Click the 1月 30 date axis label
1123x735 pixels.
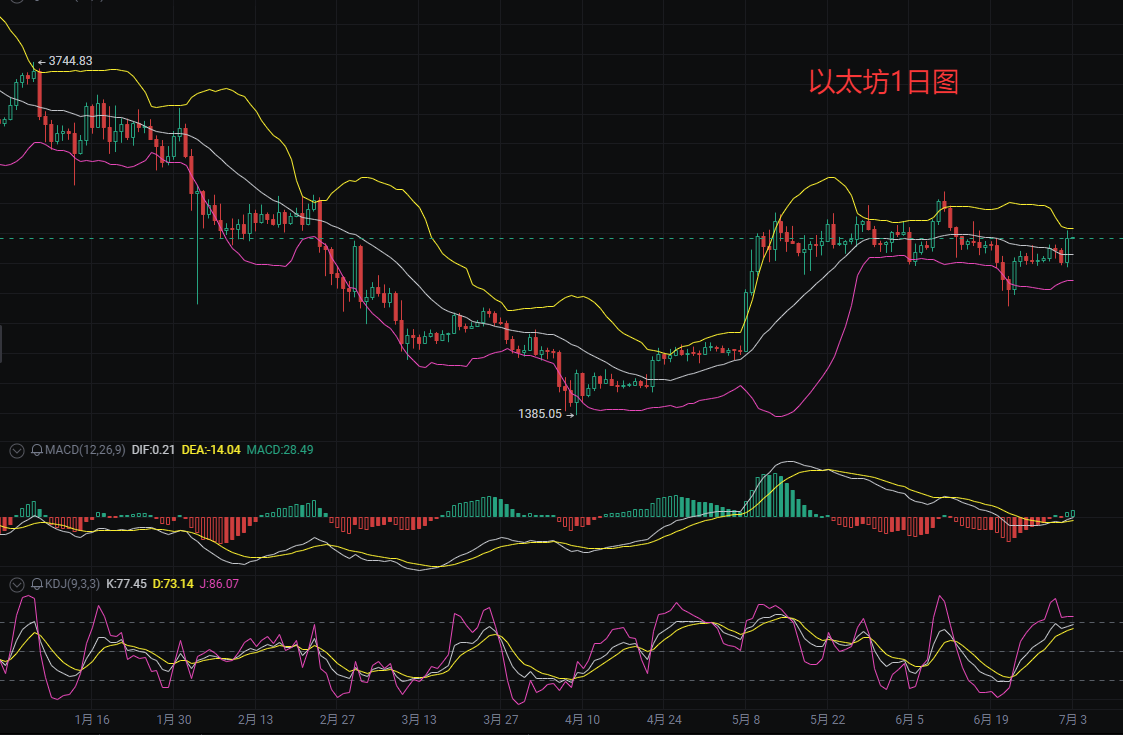click(174, 719)
